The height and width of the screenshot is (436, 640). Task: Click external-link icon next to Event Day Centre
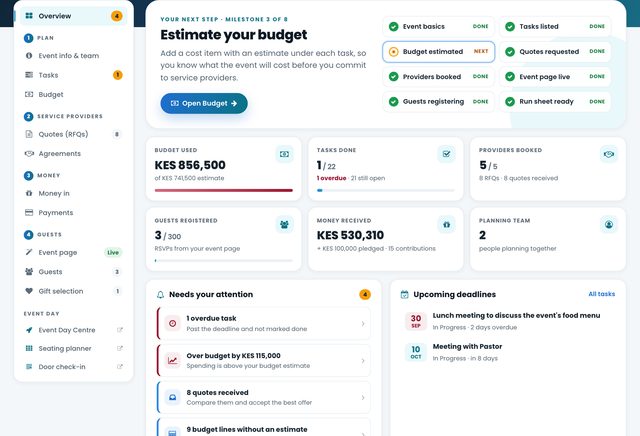tap(120, 330)
